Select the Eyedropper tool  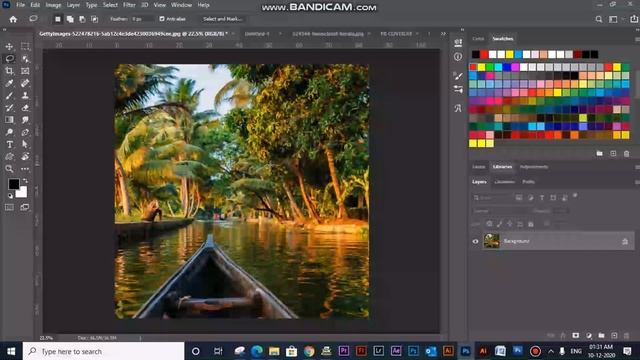(x=9, y=83)
